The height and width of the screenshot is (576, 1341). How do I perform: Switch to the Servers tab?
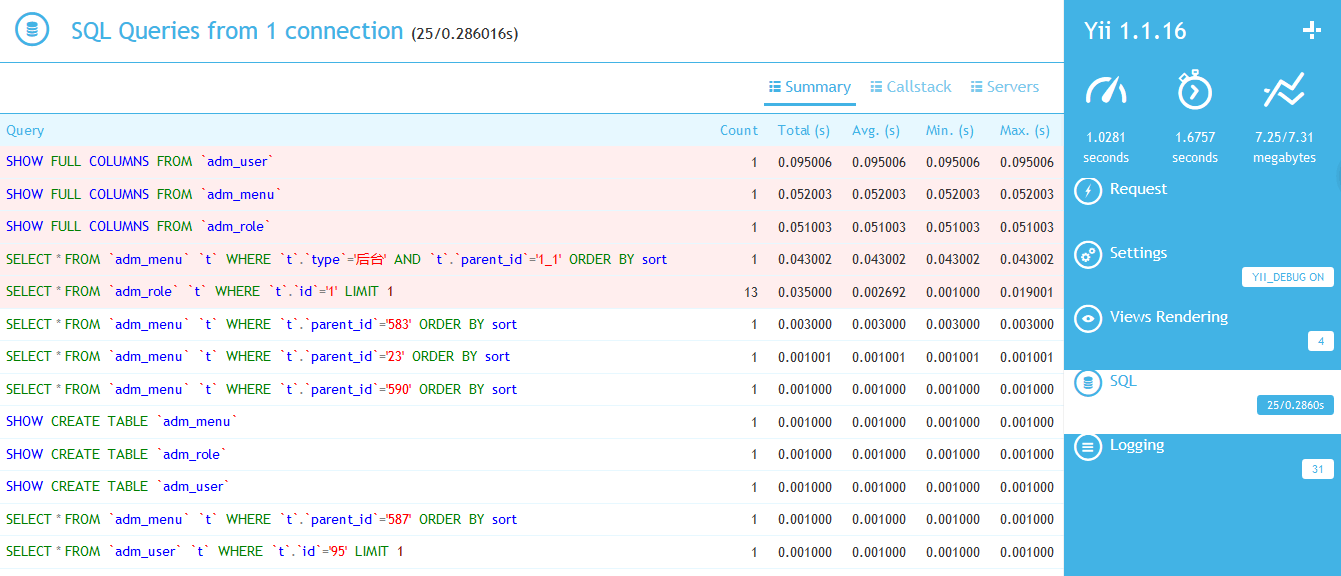1005,87
